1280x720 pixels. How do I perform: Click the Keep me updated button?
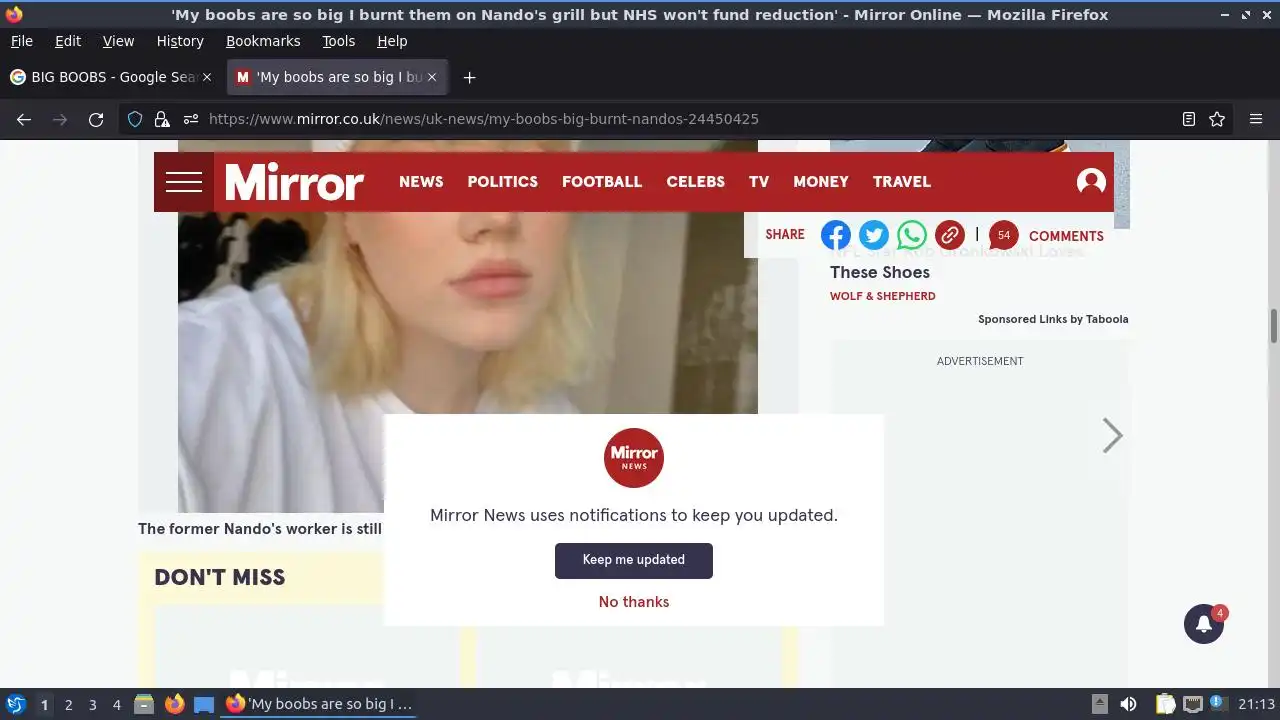pos(634,560)
